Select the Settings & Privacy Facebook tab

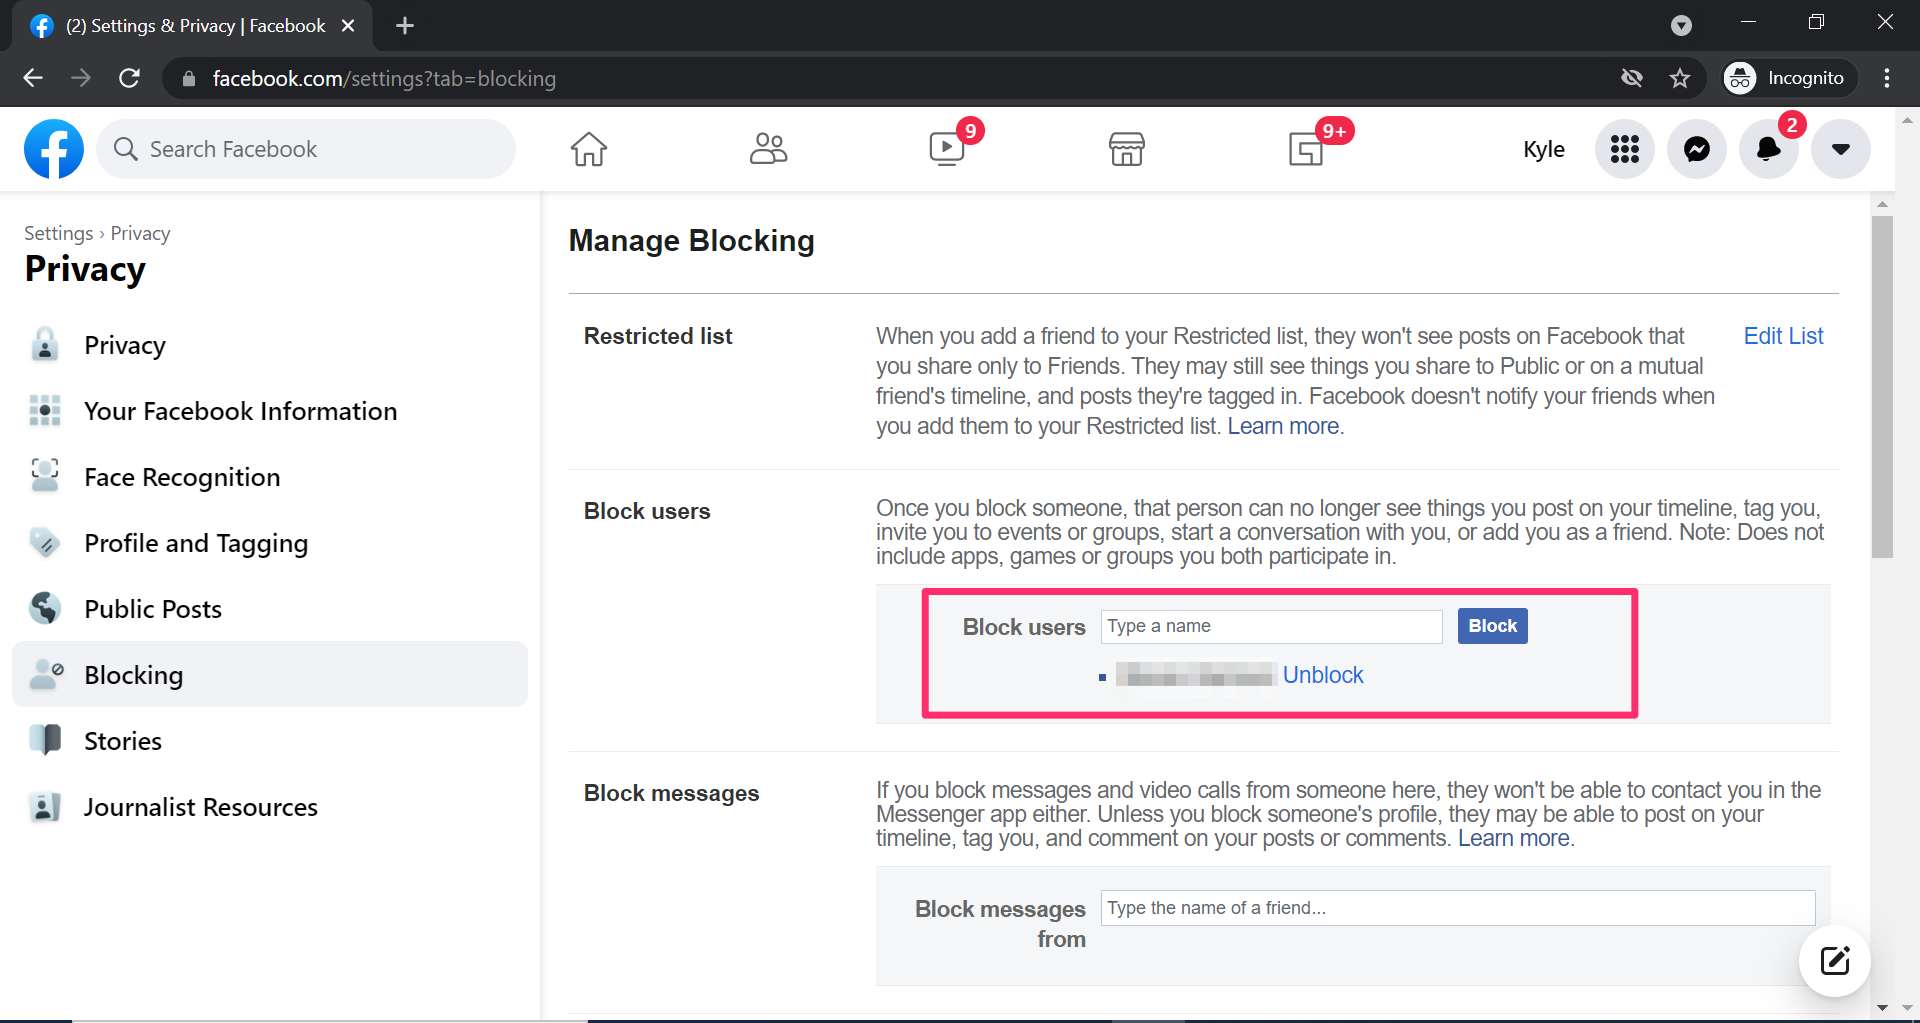[192, 26]
